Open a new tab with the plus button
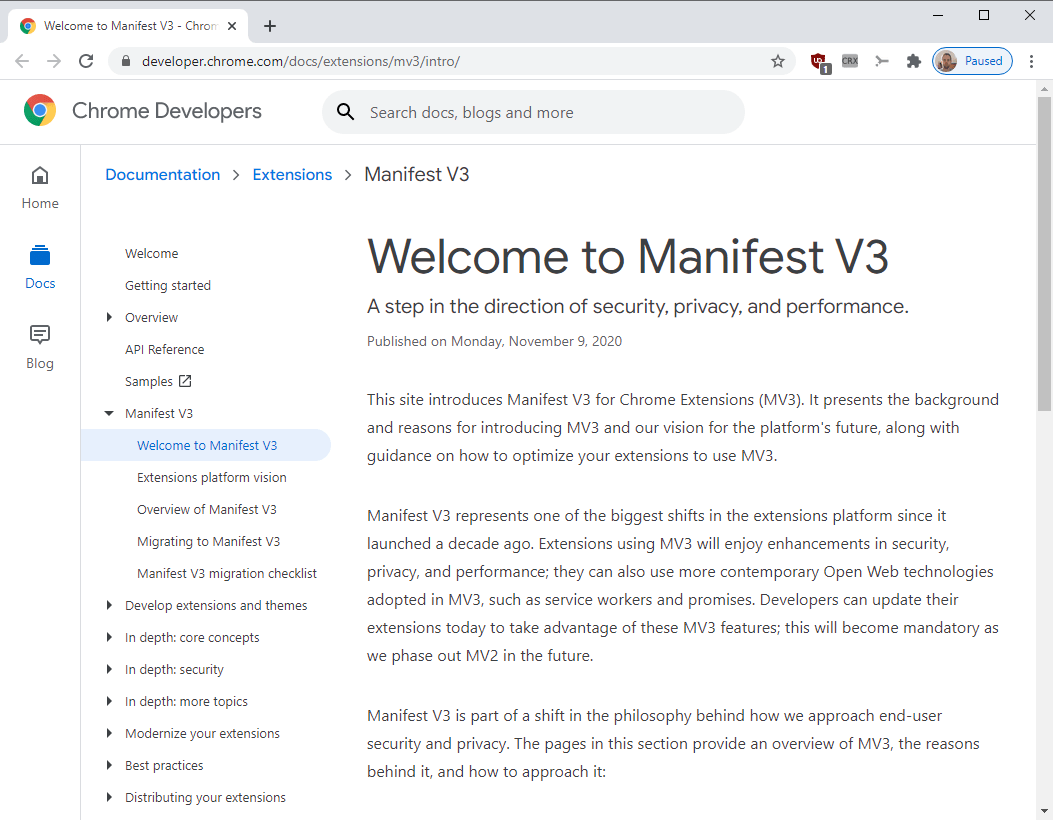 [x=270, y=26]
